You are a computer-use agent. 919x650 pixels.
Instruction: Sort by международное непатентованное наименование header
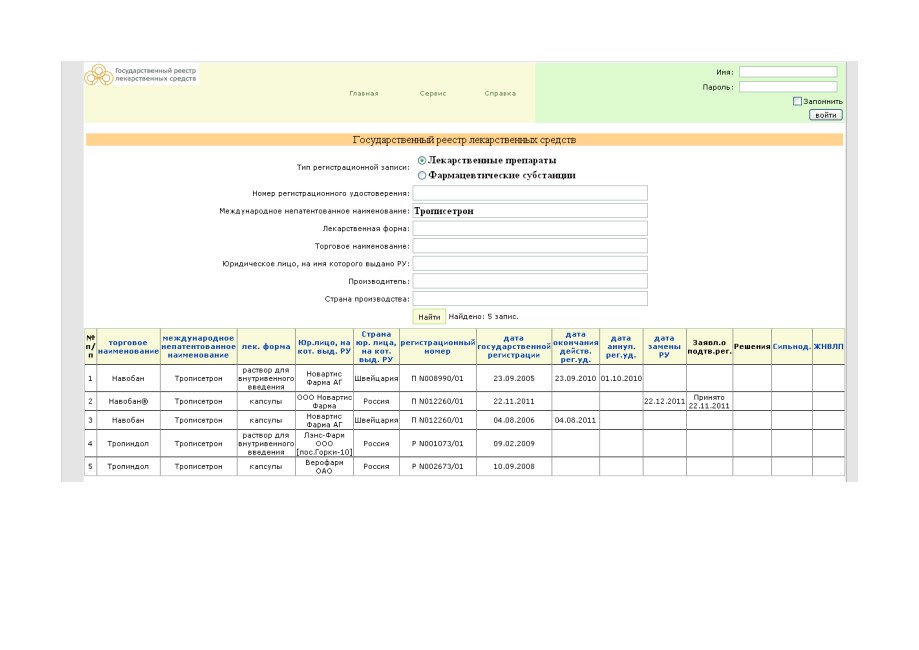[x=198, y=347]
